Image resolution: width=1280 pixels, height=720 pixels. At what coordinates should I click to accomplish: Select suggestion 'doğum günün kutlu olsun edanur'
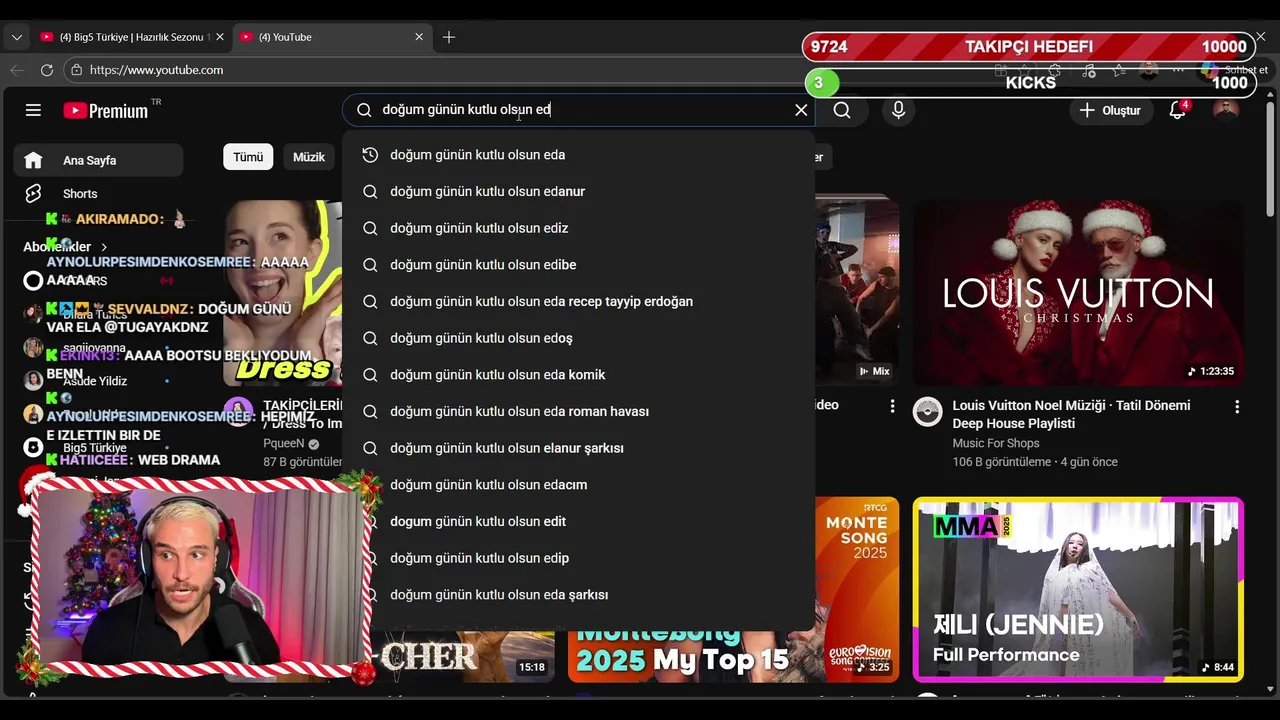coord(579,191)
